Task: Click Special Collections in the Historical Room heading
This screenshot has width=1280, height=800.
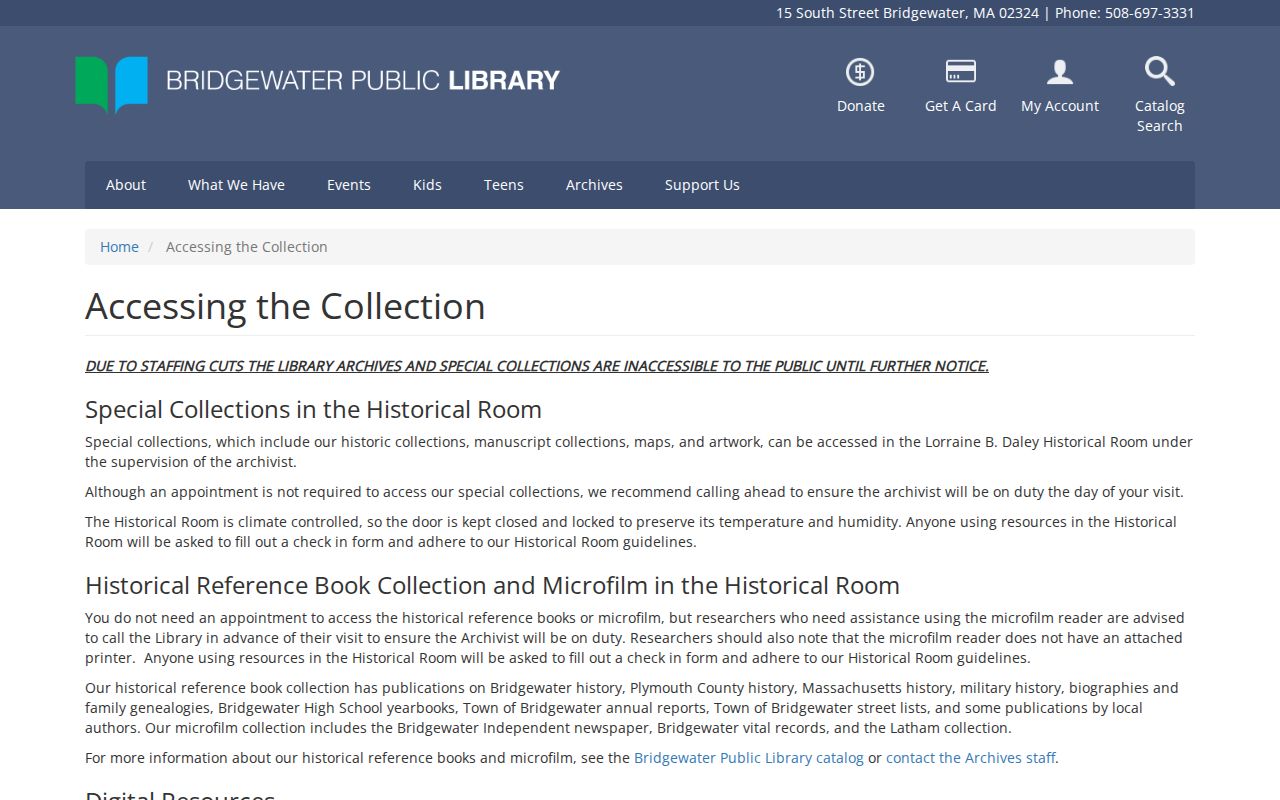Action: [x=313, y=409]
